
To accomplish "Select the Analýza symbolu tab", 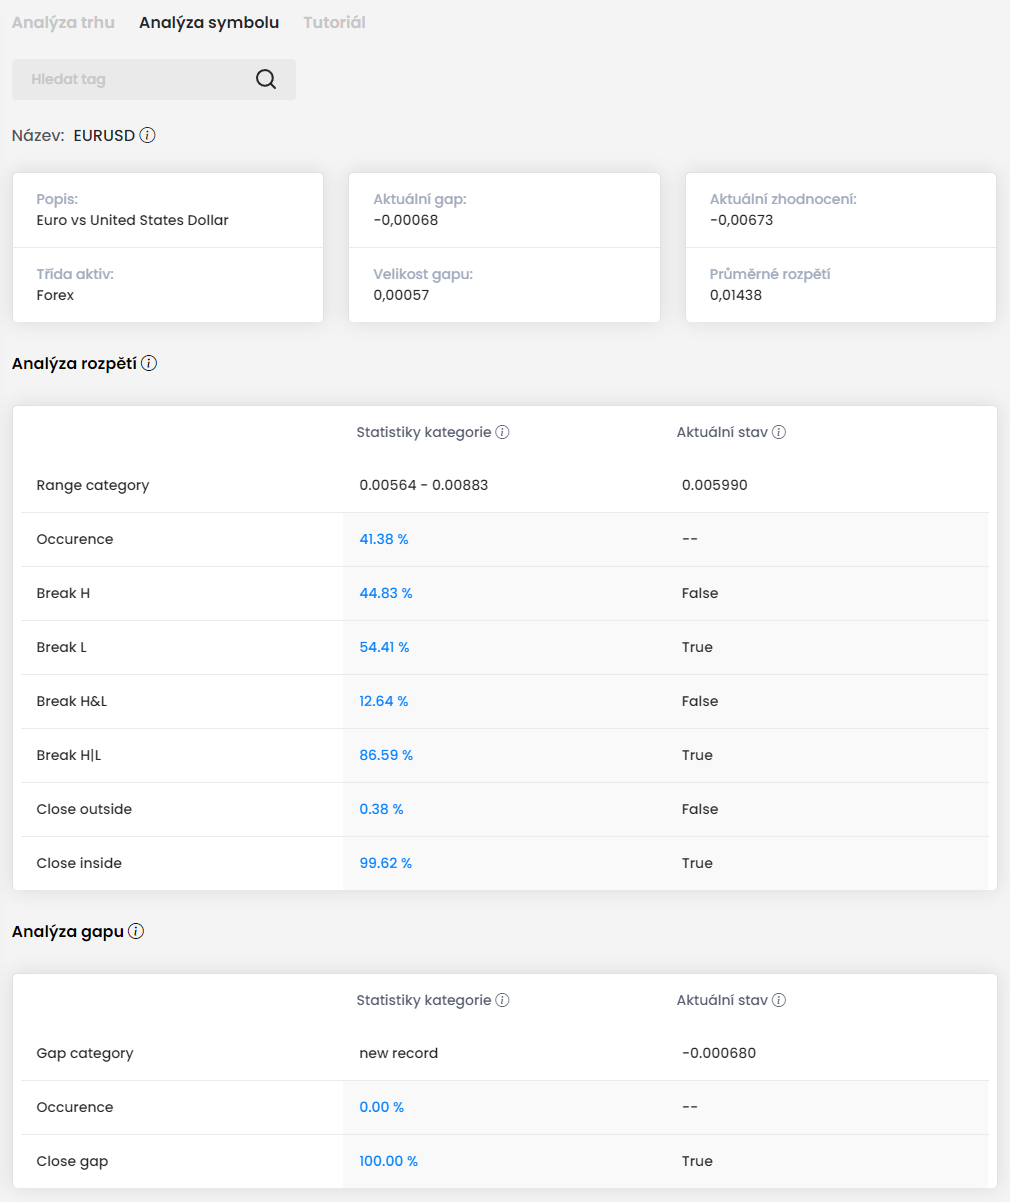I will click(x=209, y=22).
